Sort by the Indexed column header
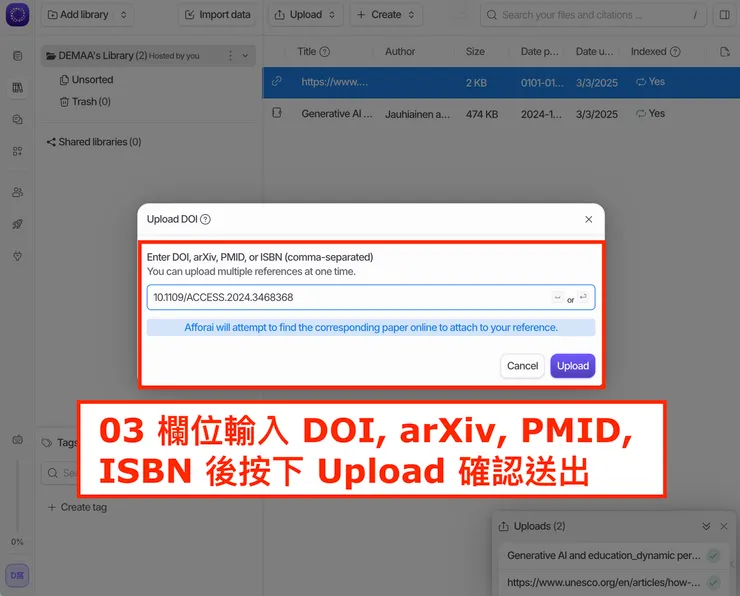 [x=648, y=52]
